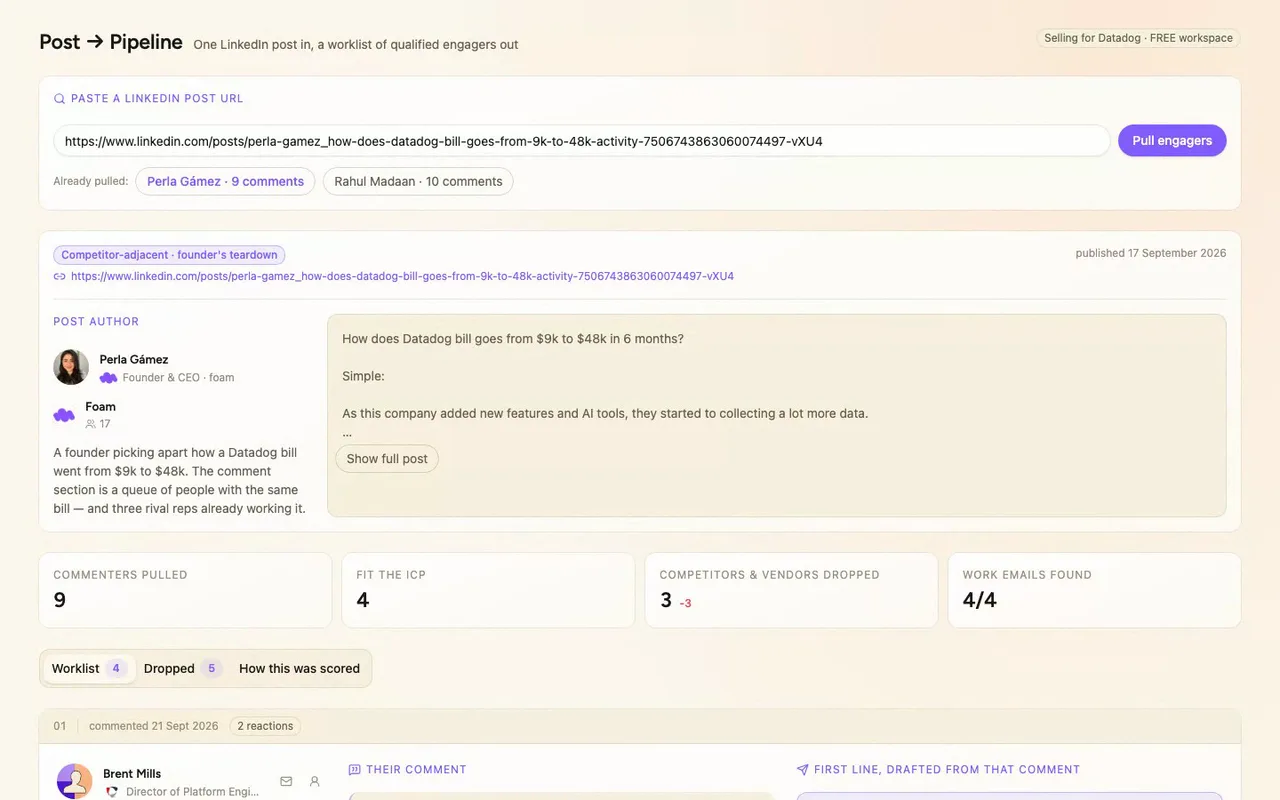Screen dimensions: 1280x800
Task: Click the First Line, Drafted From That Comment heading
Action: click(x=947, y=770)
